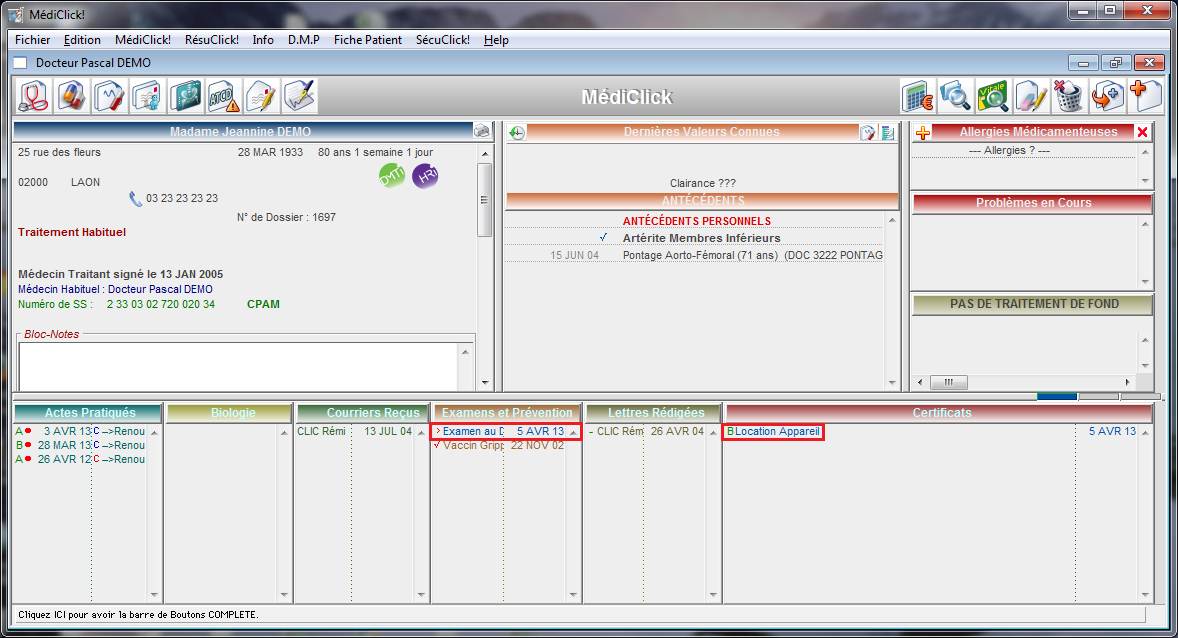This screenshot has width=1178, height=638.
Task: Click the Traitement Habituel label
Action: tap(72, 232)
